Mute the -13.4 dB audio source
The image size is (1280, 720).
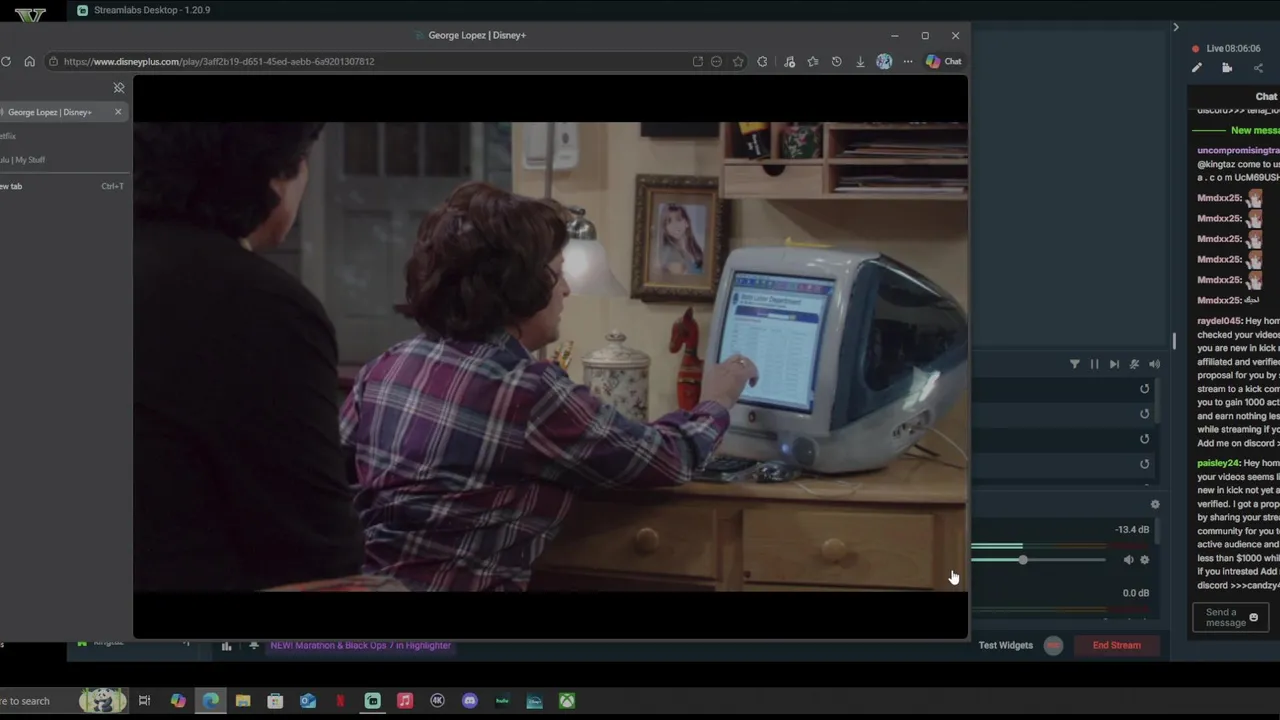tap(1128, 560)
